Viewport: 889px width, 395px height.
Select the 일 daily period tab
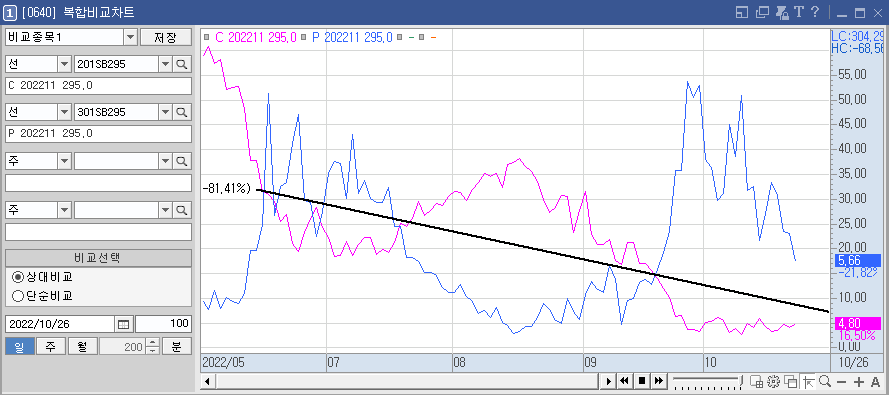click(20, 346)
